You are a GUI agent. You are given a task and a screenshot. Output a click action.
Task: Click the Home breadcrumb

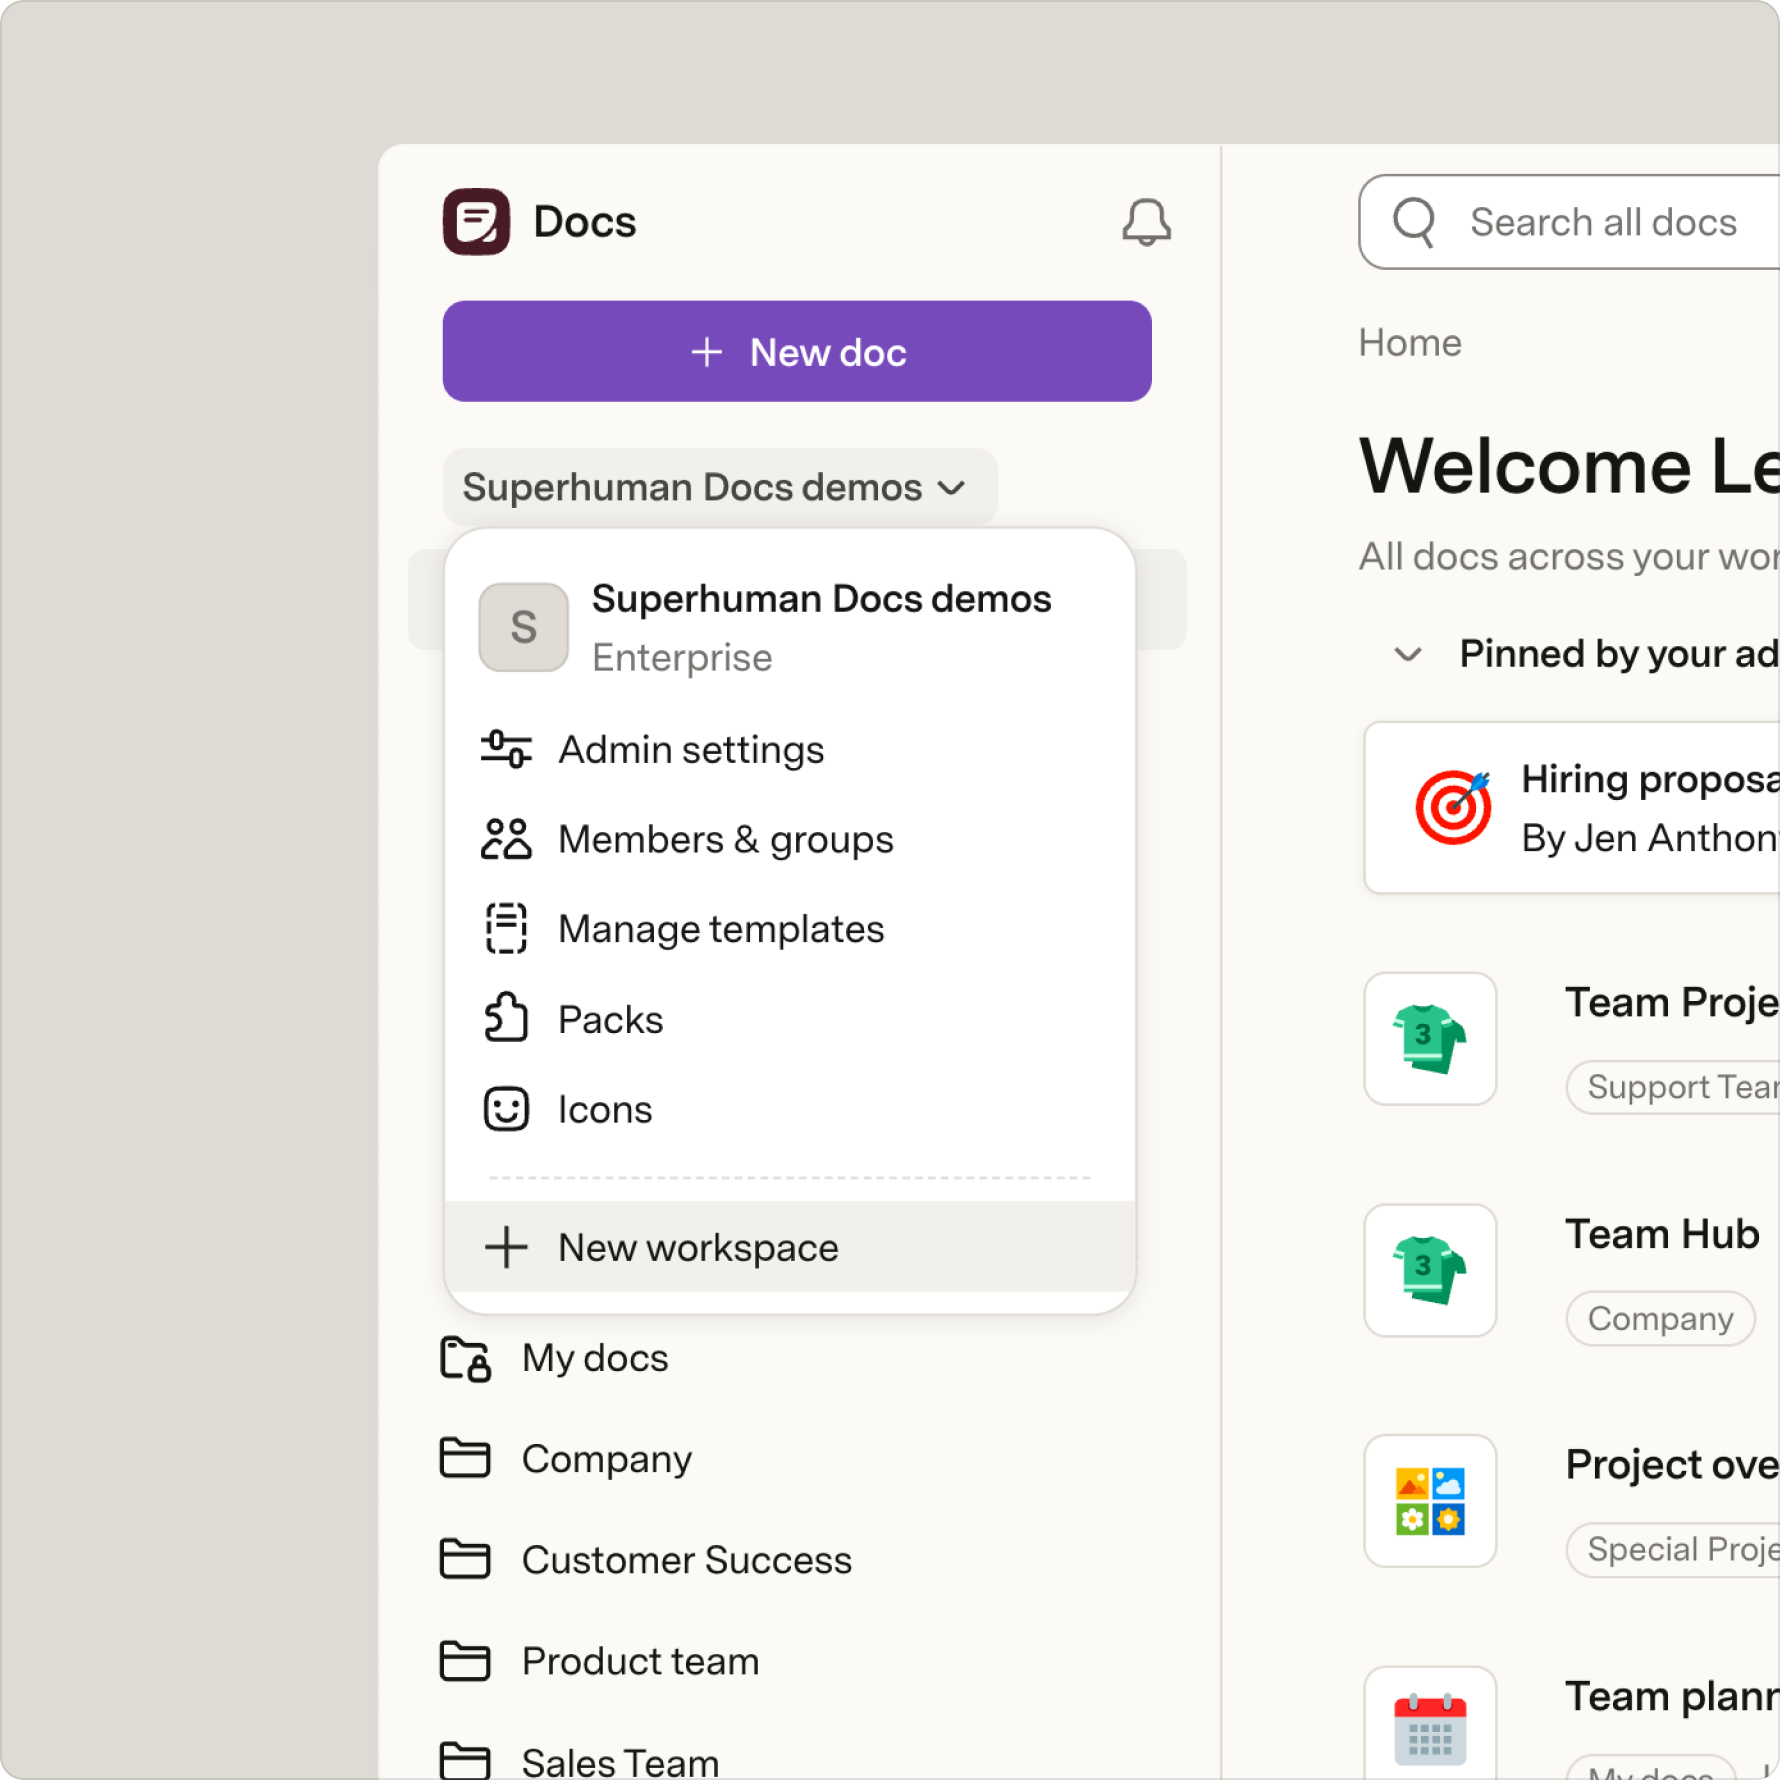pos(1410,342)
